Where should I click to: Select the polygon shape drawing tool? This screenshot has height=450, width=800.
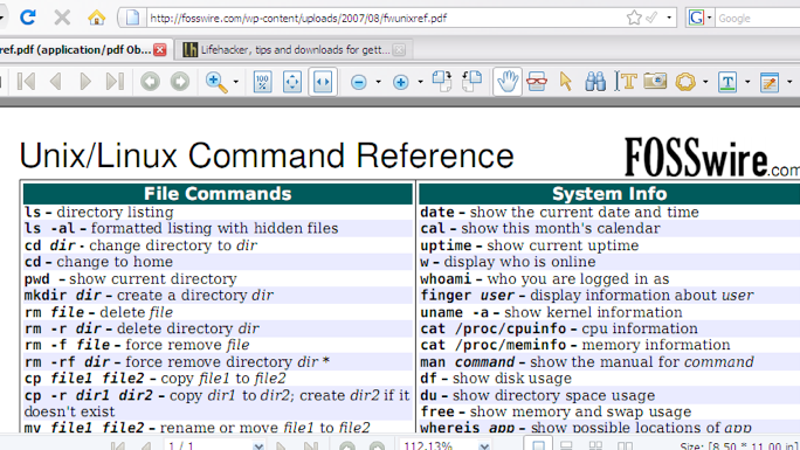pyautogui.click(x=685, y=82)
